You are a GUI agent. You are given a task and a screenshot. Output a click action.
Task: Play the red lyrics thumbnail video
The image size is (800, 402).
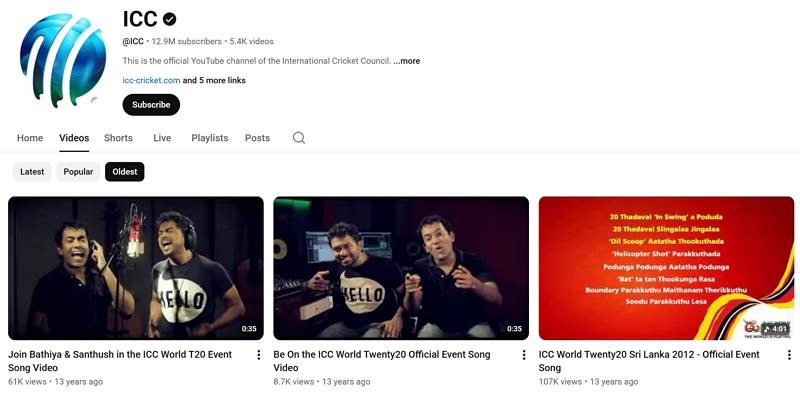coord(666,268)
